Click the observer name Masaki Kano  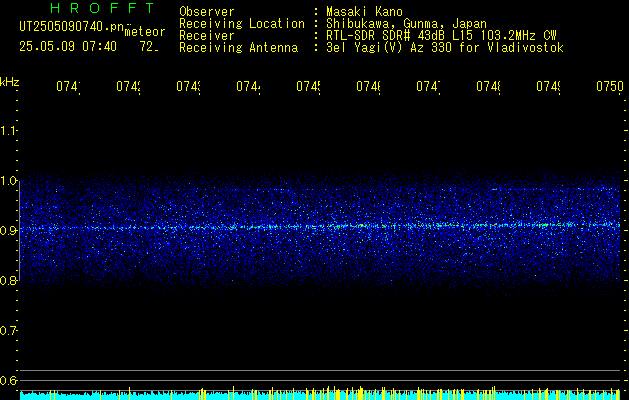(364, 11)
